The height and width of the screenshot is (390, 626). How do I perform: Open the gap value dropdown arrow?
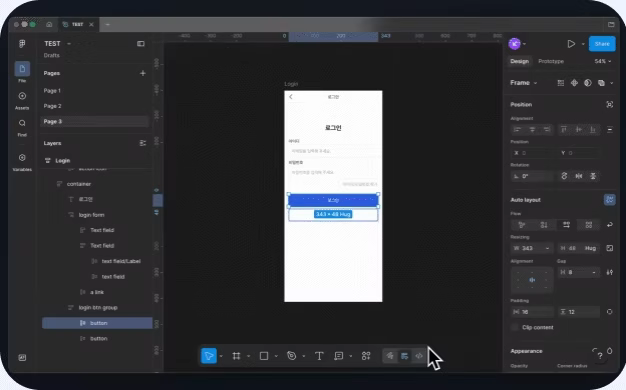pos(594,272)
